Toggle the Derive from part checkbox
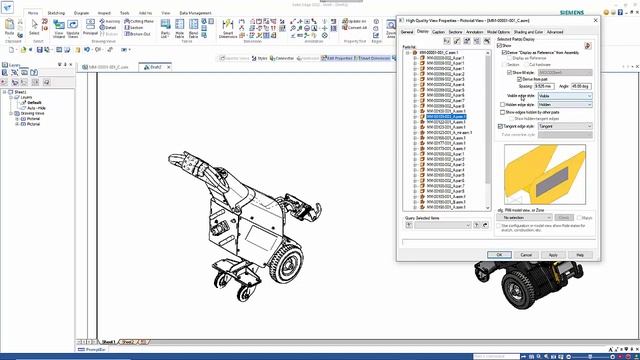 (x=520, y=79)
